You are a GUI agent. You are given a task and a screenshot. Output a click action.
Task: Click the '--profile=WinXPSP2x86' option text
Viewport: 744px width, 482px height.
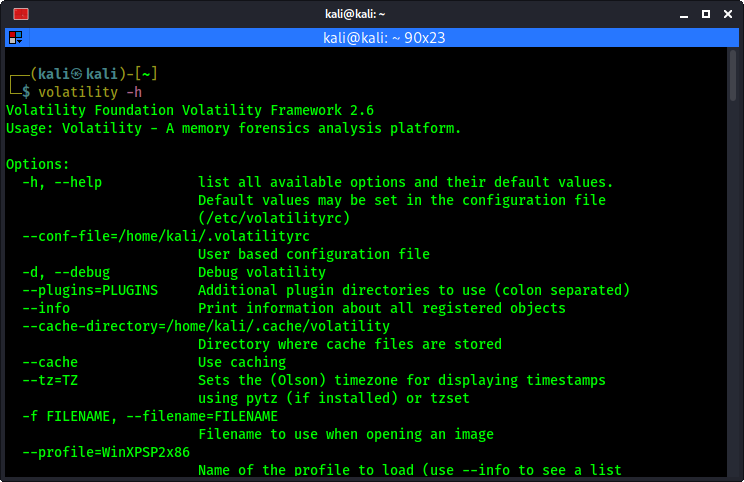tap(106, 452)
